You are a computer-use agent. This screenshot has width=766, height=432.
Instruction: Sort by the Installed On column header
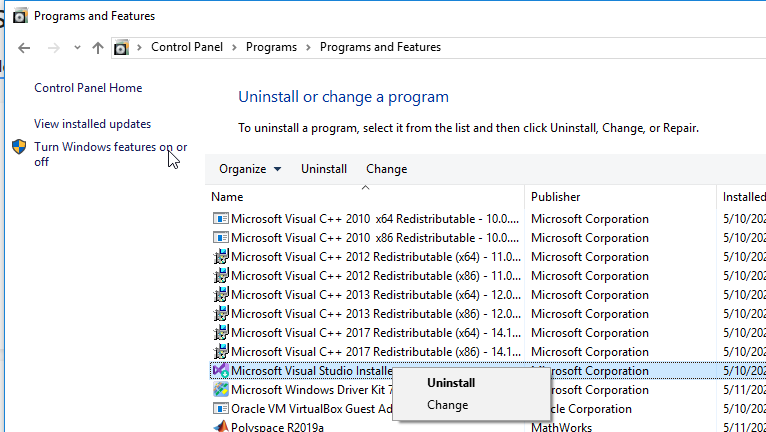coord(742,197)
